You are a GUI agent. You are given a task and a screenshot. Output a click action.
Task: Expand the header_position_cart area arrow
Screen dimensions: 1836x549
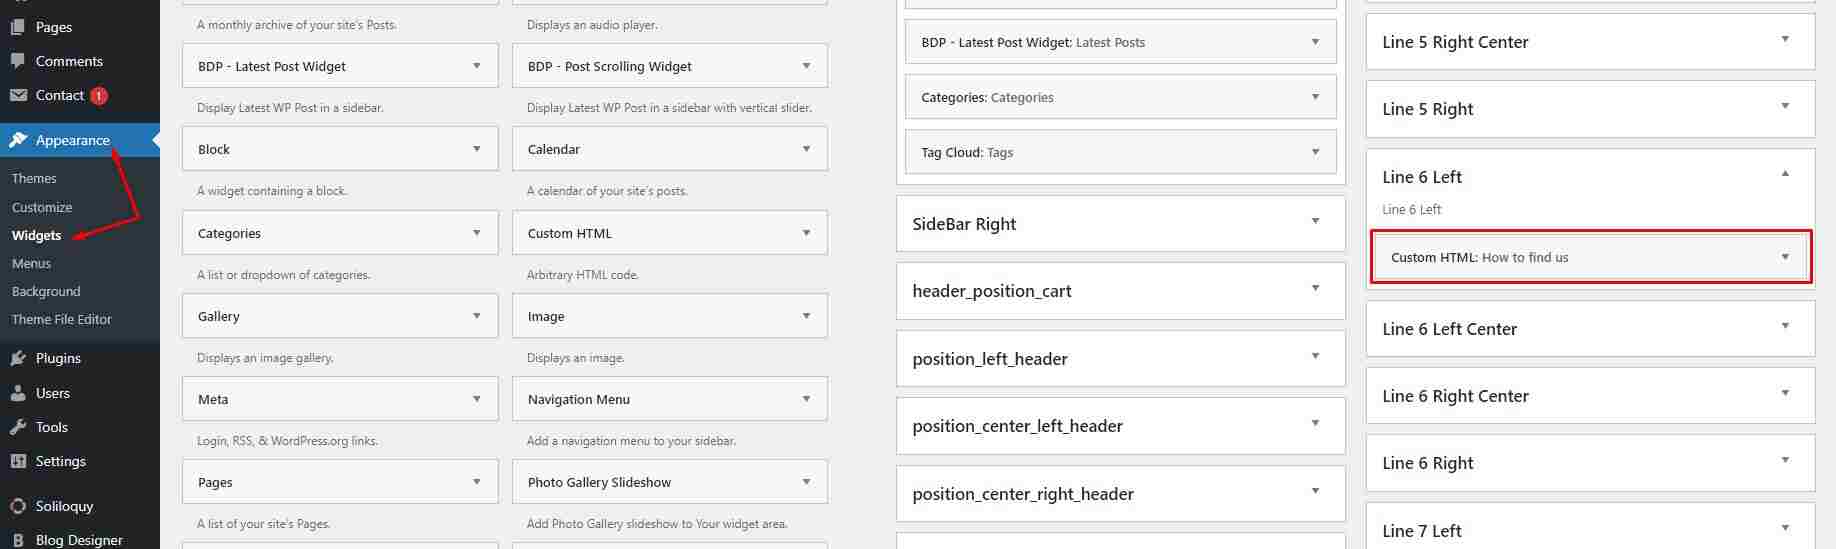(x=1315, y=288)
